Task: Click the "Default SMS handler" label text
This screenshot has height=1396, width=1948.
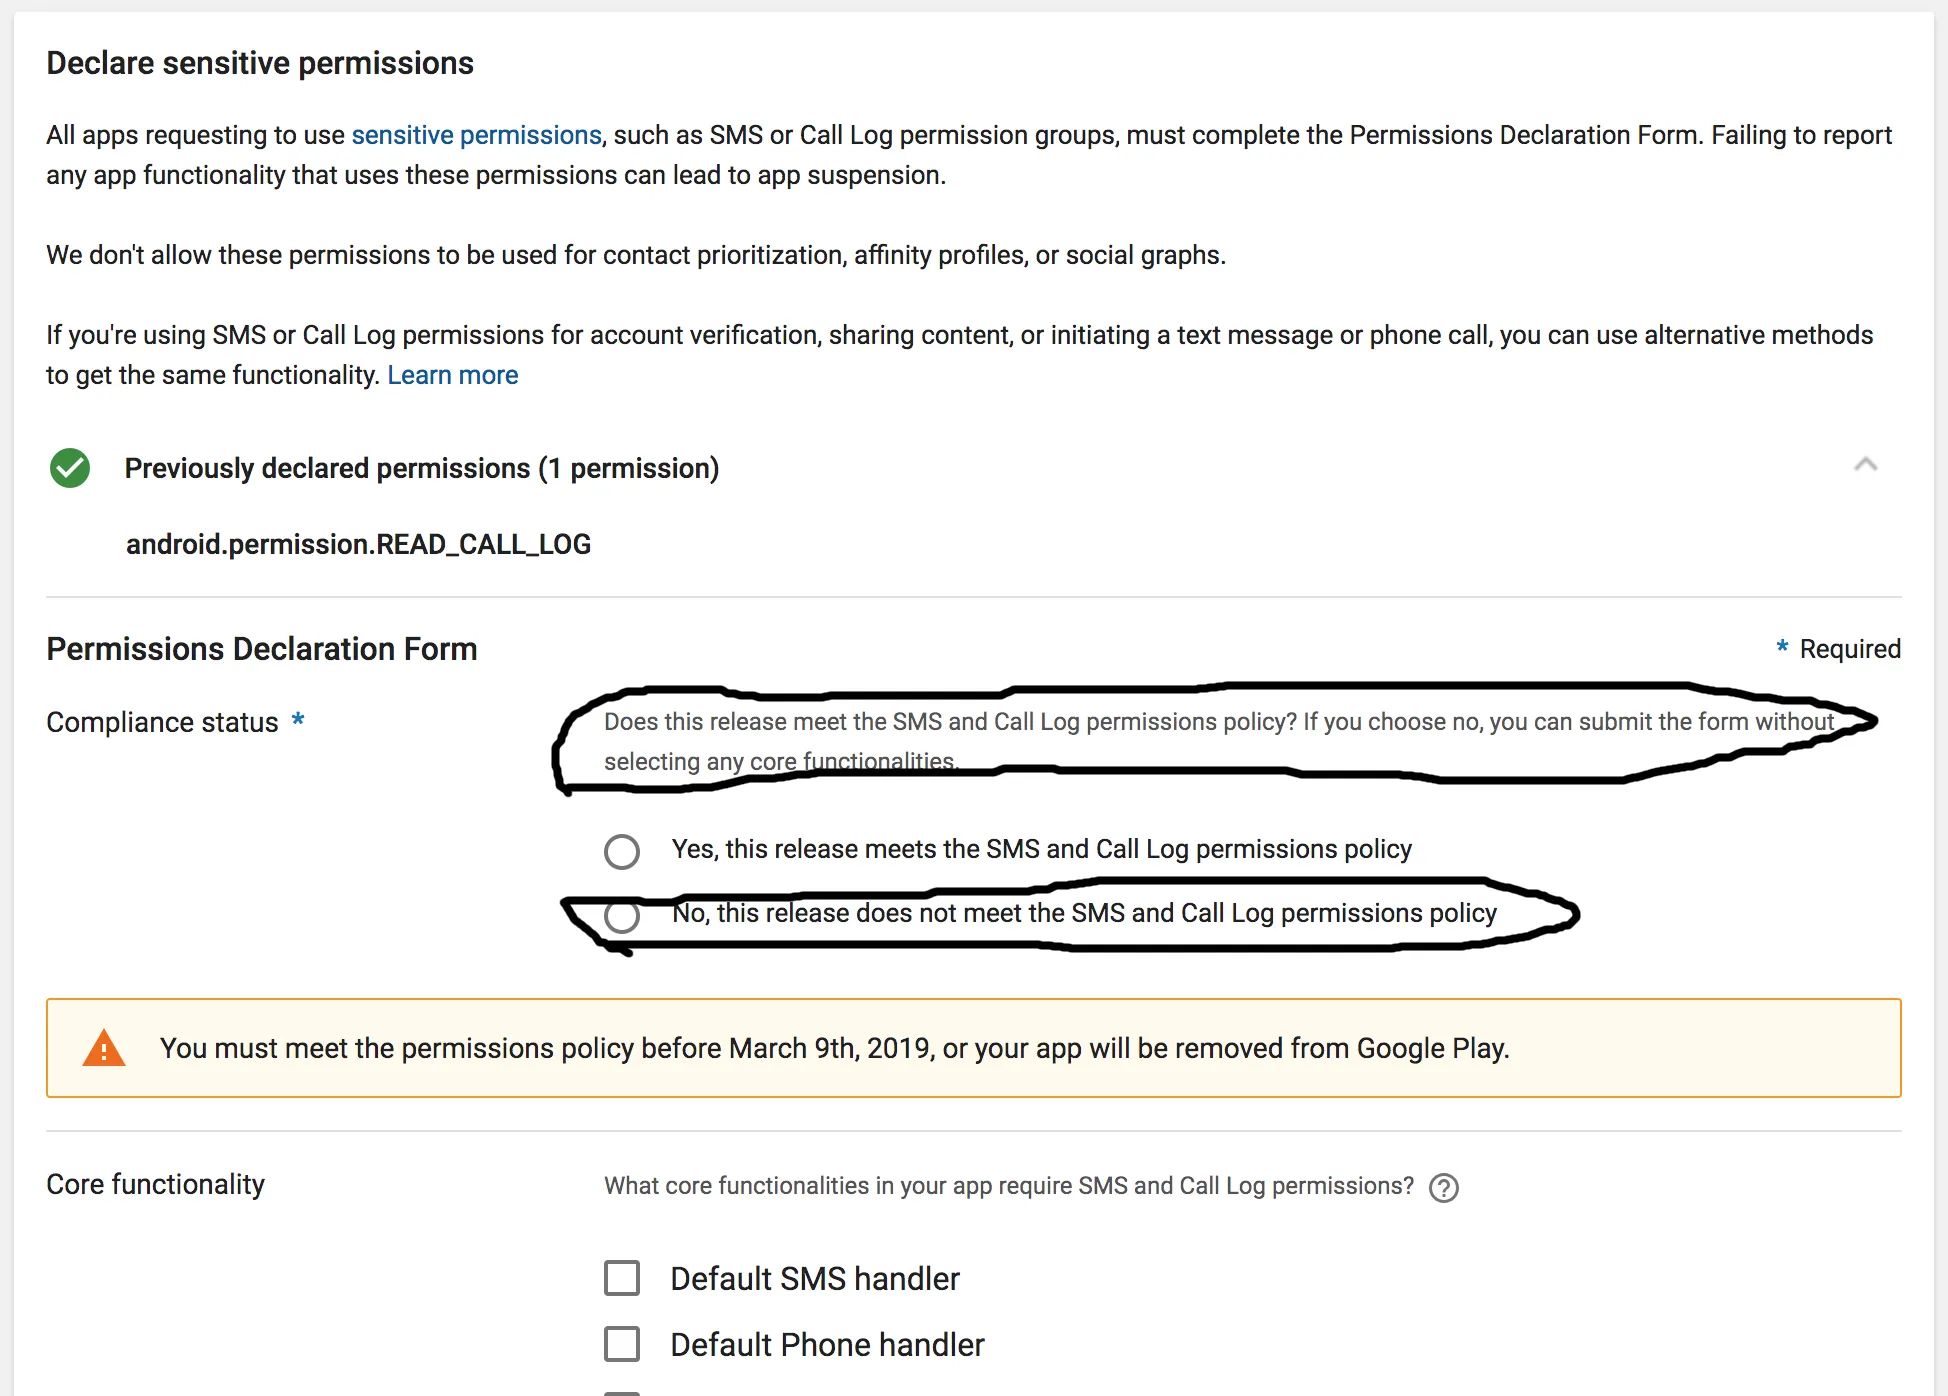Action: (x=814, y=1279)
